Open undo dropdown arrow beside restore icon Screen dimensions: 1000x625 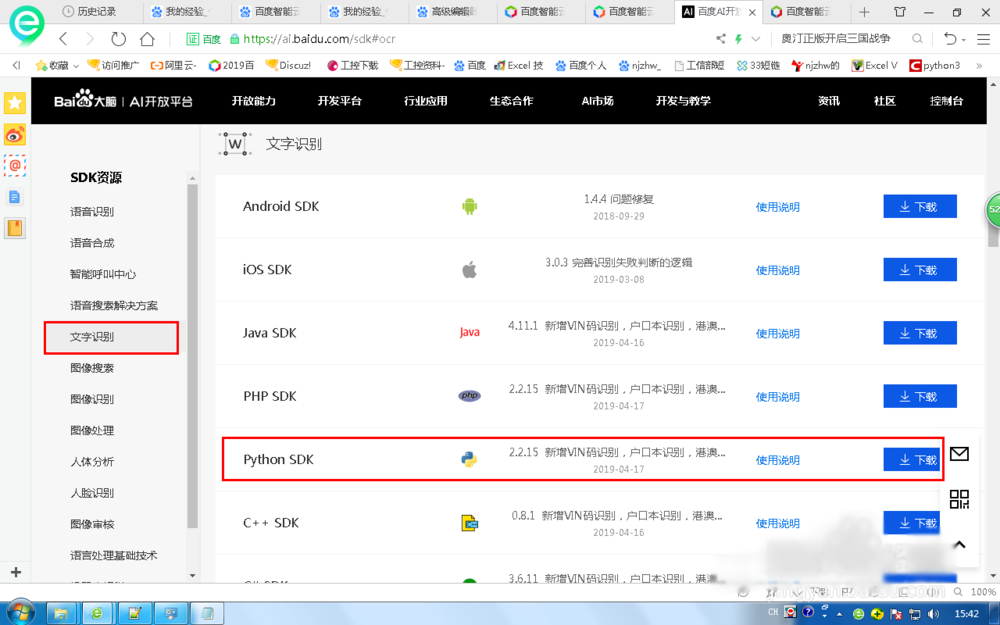(963, 40)
